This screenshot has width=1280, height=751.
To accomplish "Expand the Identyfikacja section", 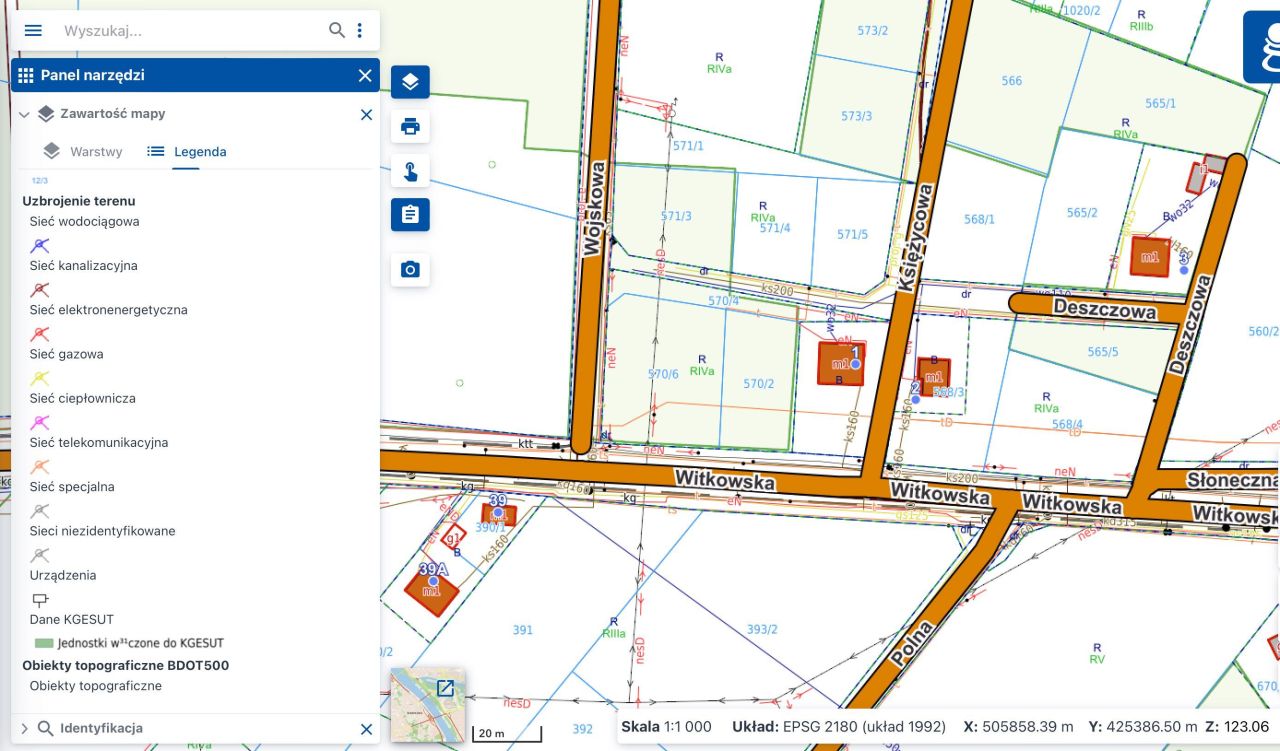I will click(24, 729).
